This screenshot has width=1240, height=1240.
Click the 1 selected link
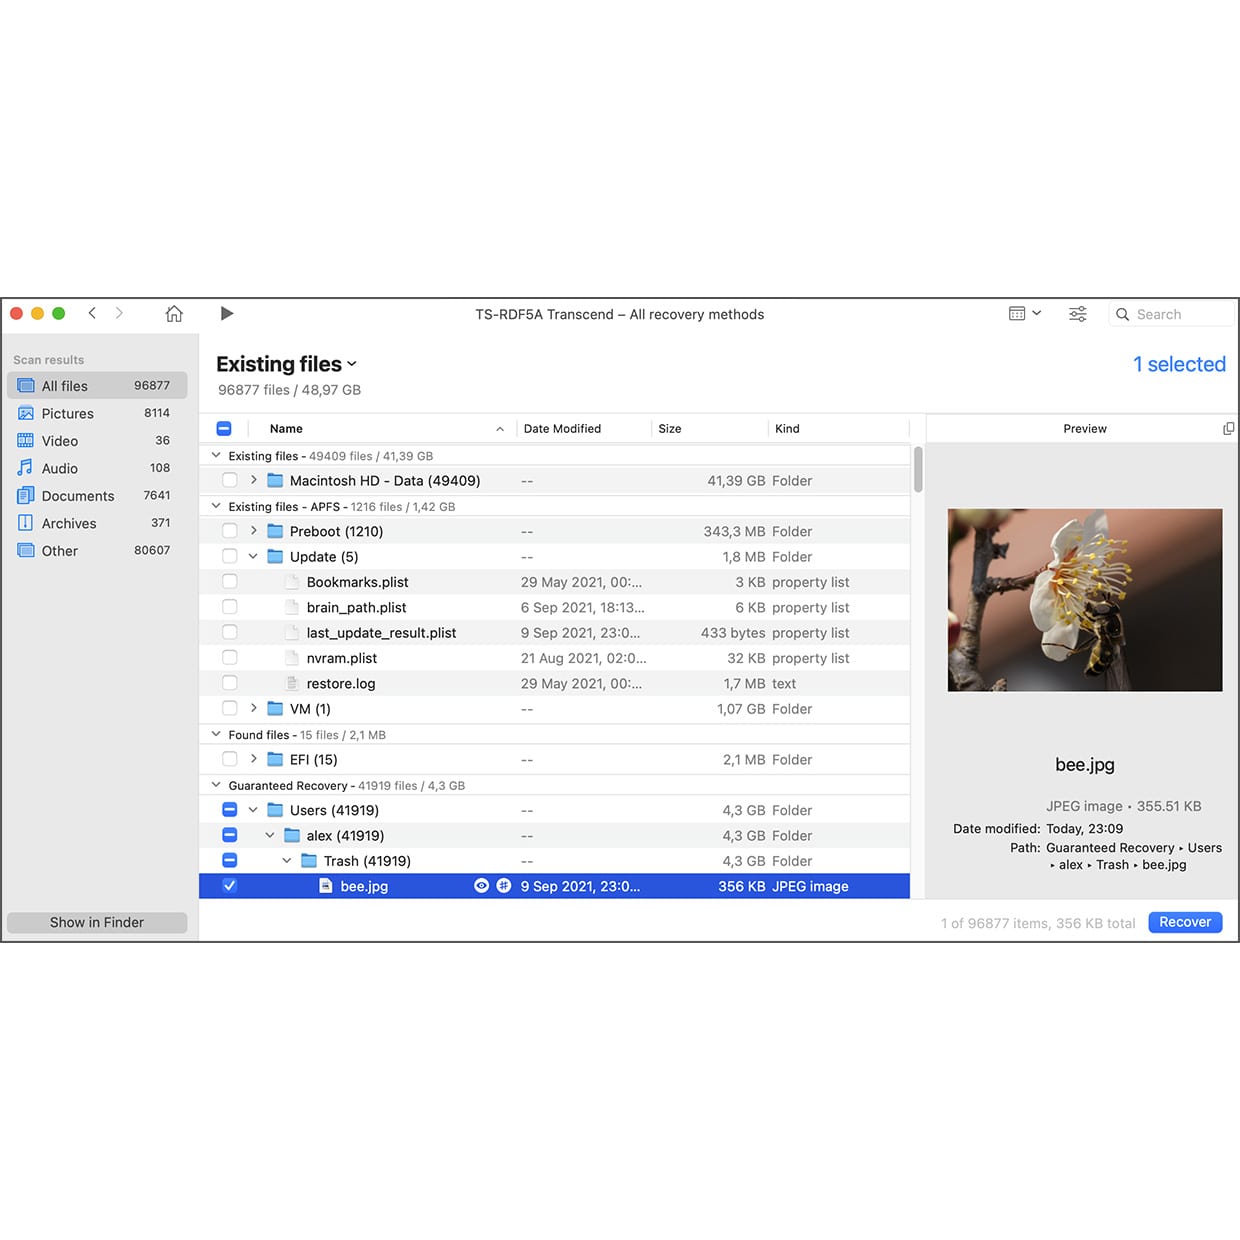(1179, 364)
